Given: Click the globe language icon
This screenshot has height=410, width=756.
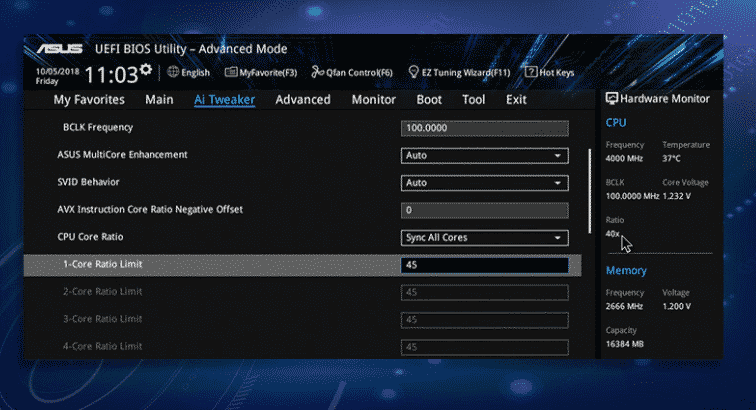Looking at the screenshot, I should tap(173, 72).
